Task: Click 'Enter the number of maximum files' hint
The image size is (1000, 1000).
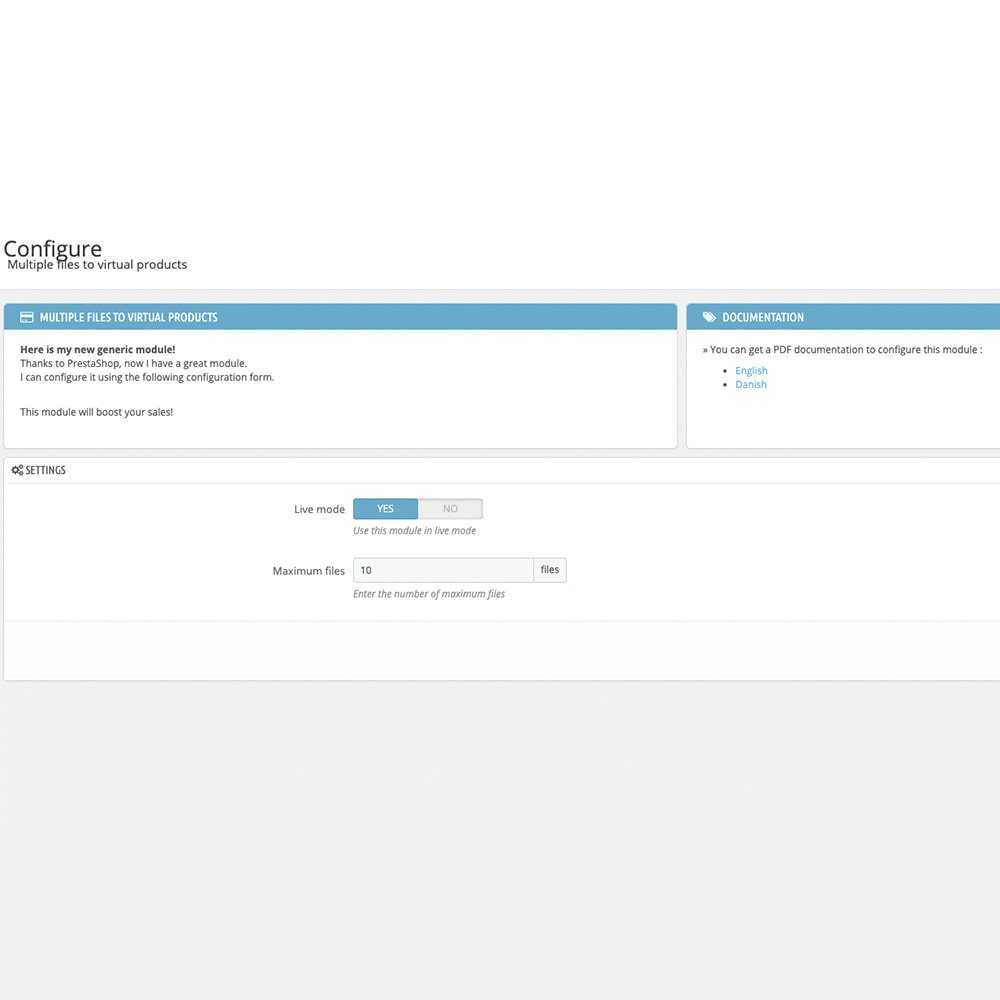Action: click(x=429, y=594)
